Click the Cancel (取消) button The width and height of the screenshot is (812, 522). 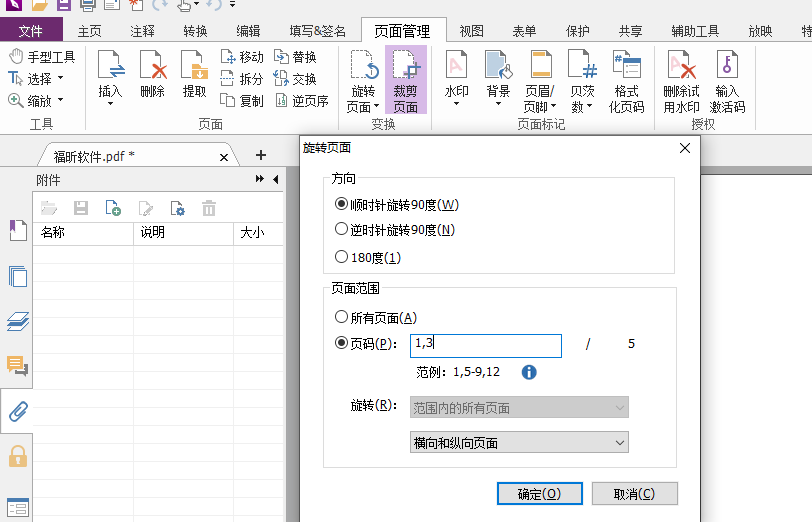pos(634,494)
